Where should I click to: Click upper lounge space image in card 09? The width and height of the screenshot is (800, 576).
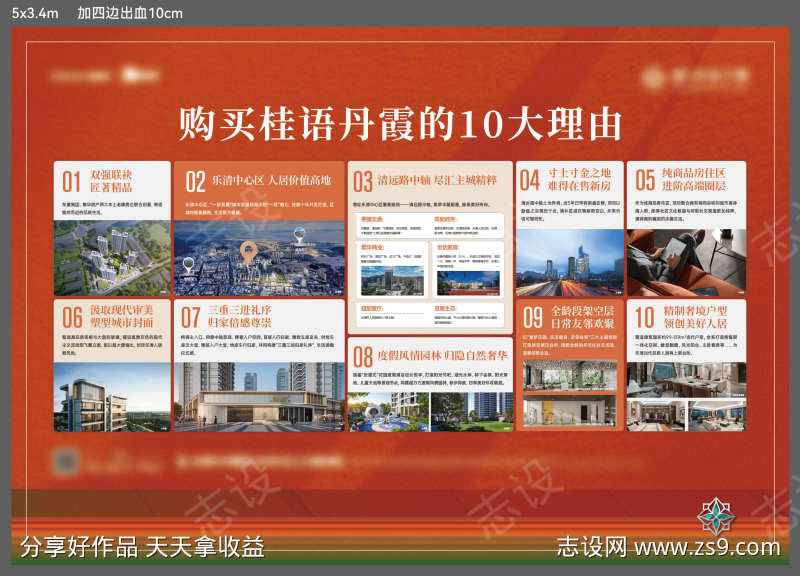pos(570,375)
